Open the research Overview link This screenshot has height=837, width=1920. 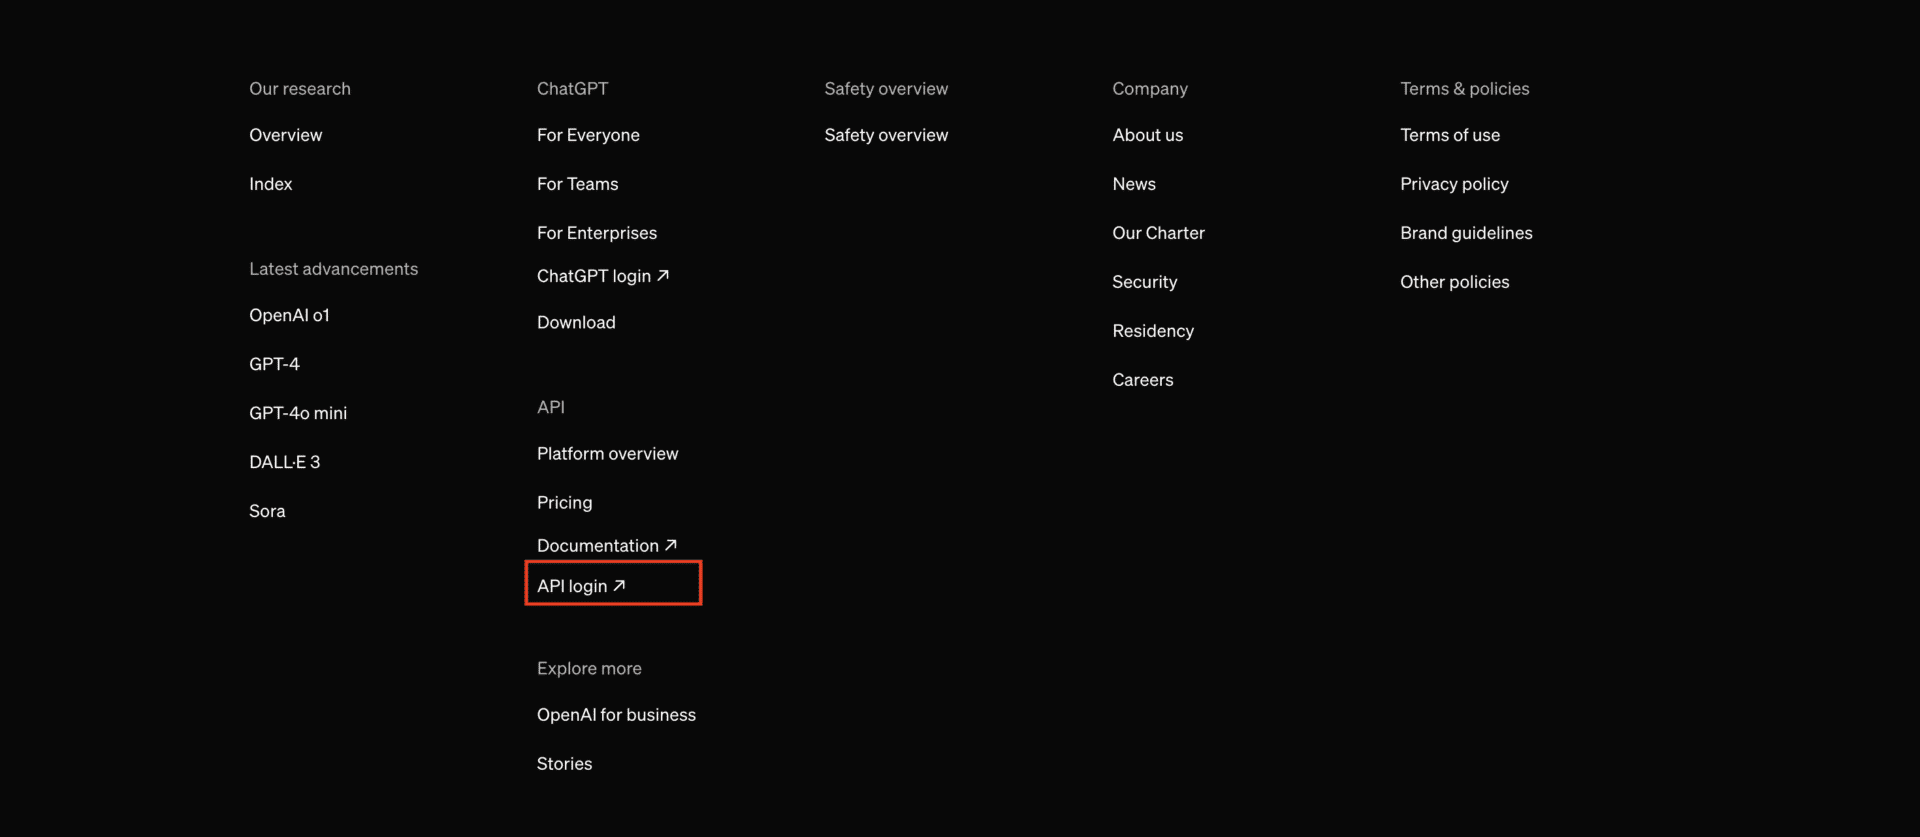pyautogui.click(x=285, y=135)
